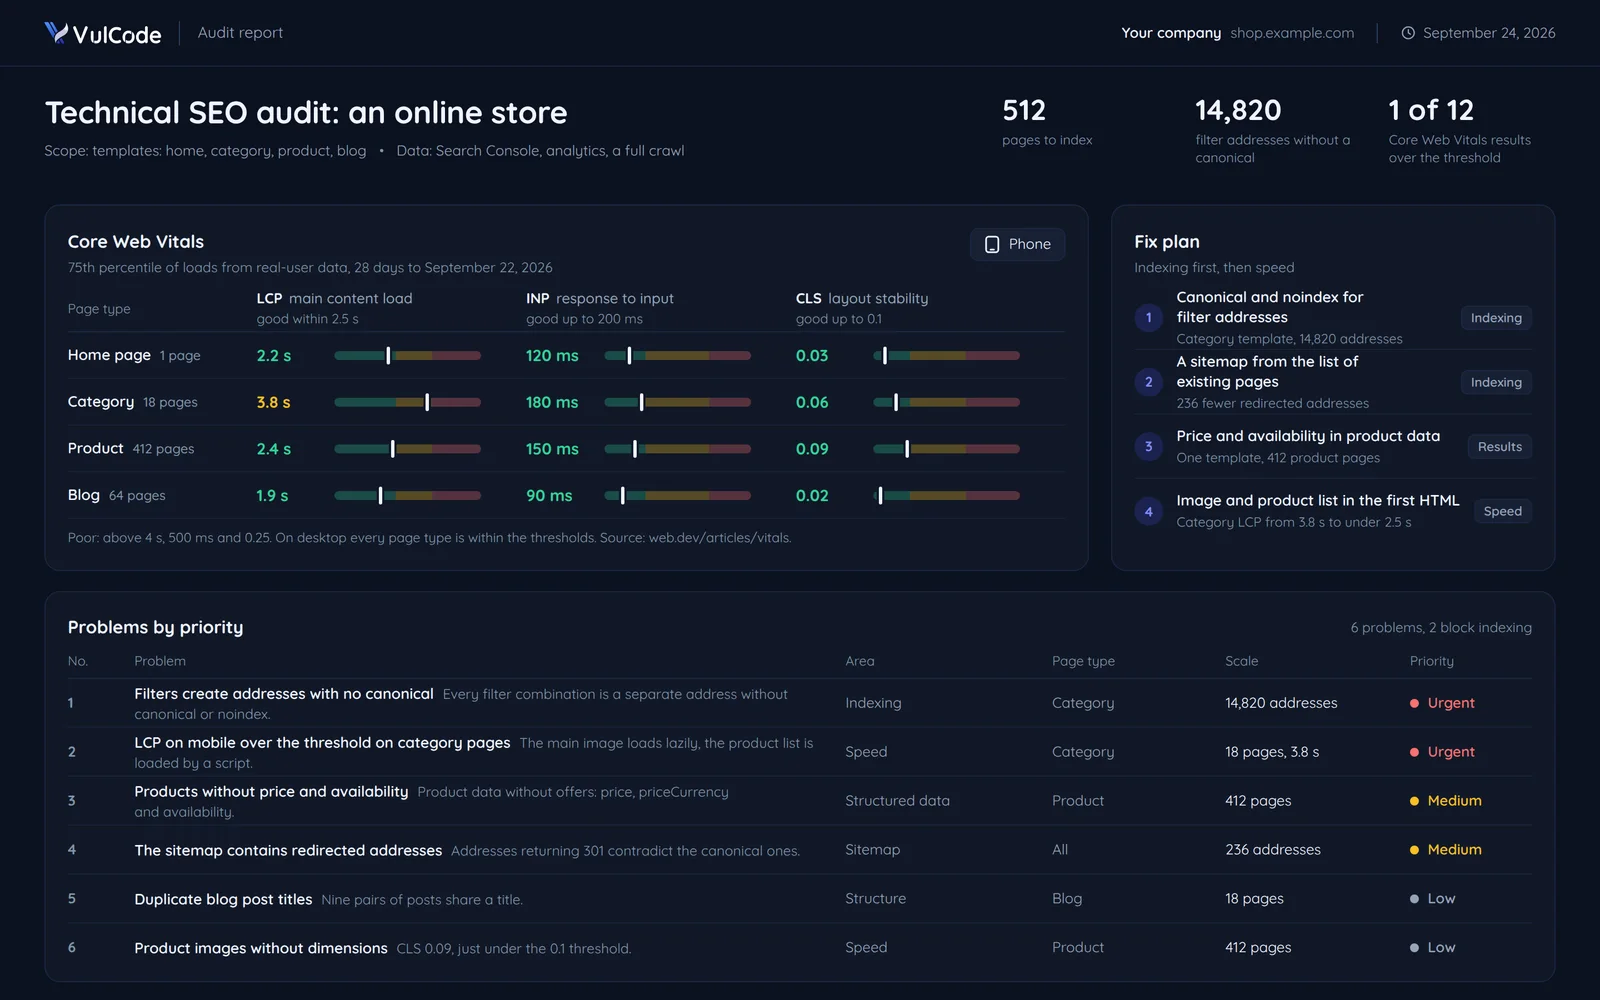Select problem 'Product images without dimensions'

[261, 948]
